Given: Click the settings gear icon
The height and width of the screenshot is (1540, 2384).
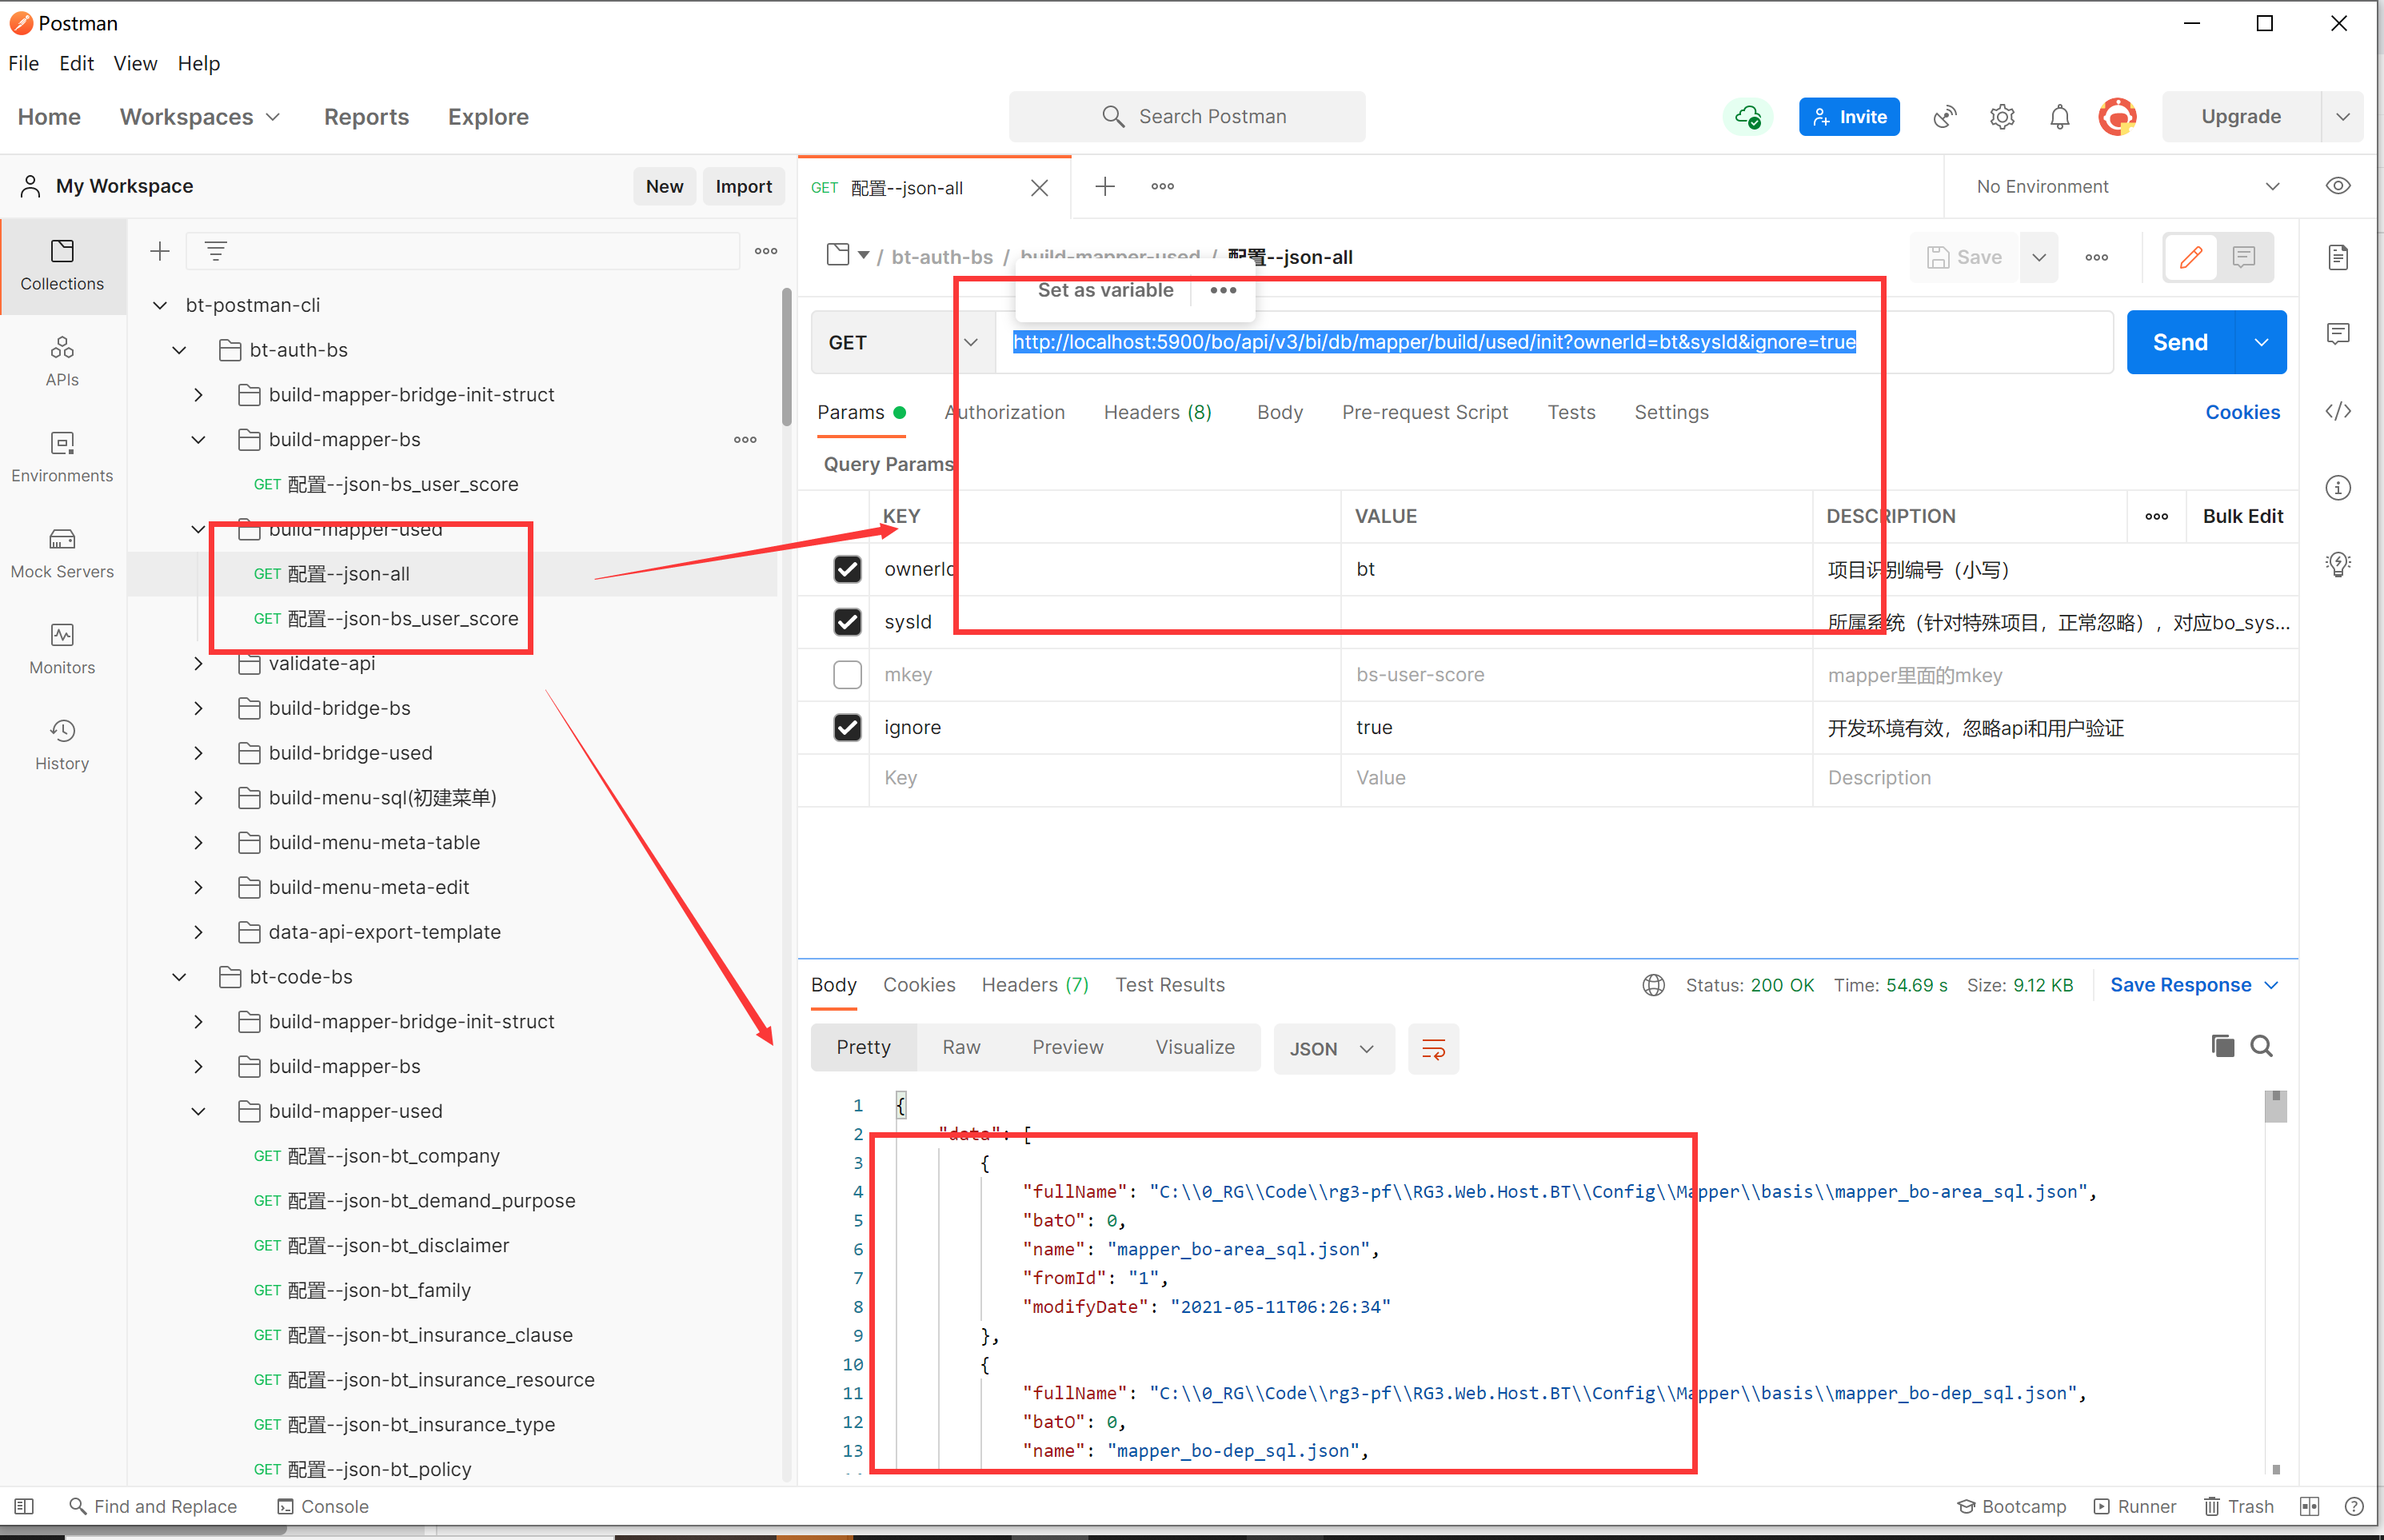Looking at the screenshot, I should 2001,117.
